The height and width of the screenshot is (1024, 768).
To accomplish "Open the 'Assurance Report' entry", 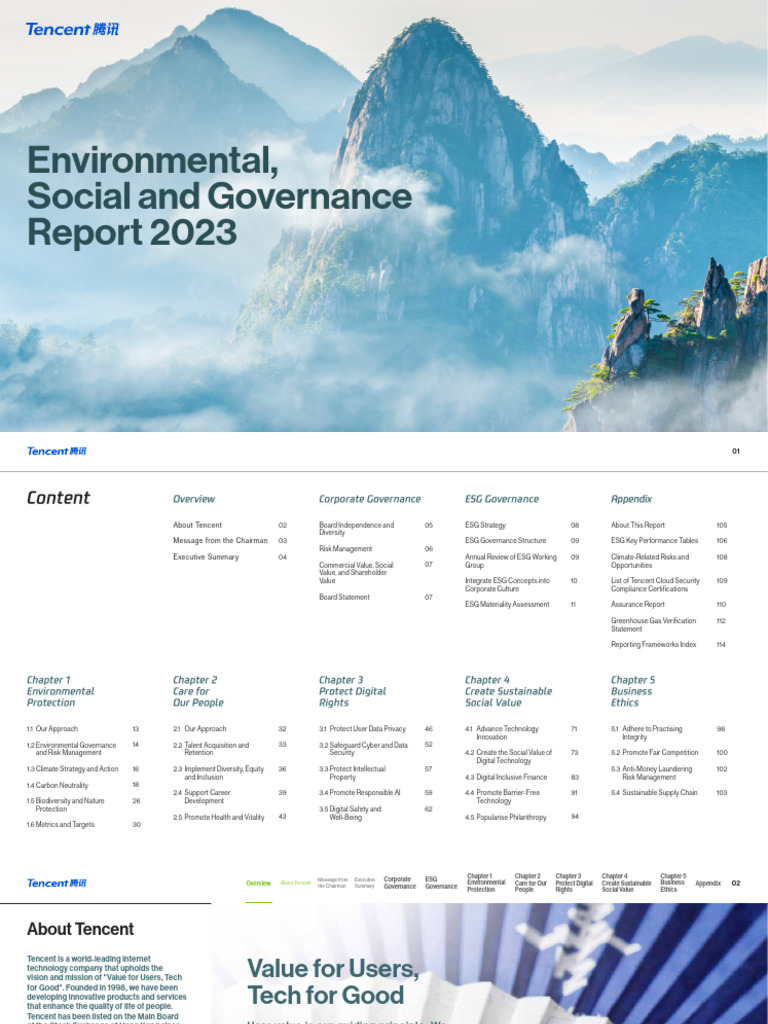I will [638, 605].
